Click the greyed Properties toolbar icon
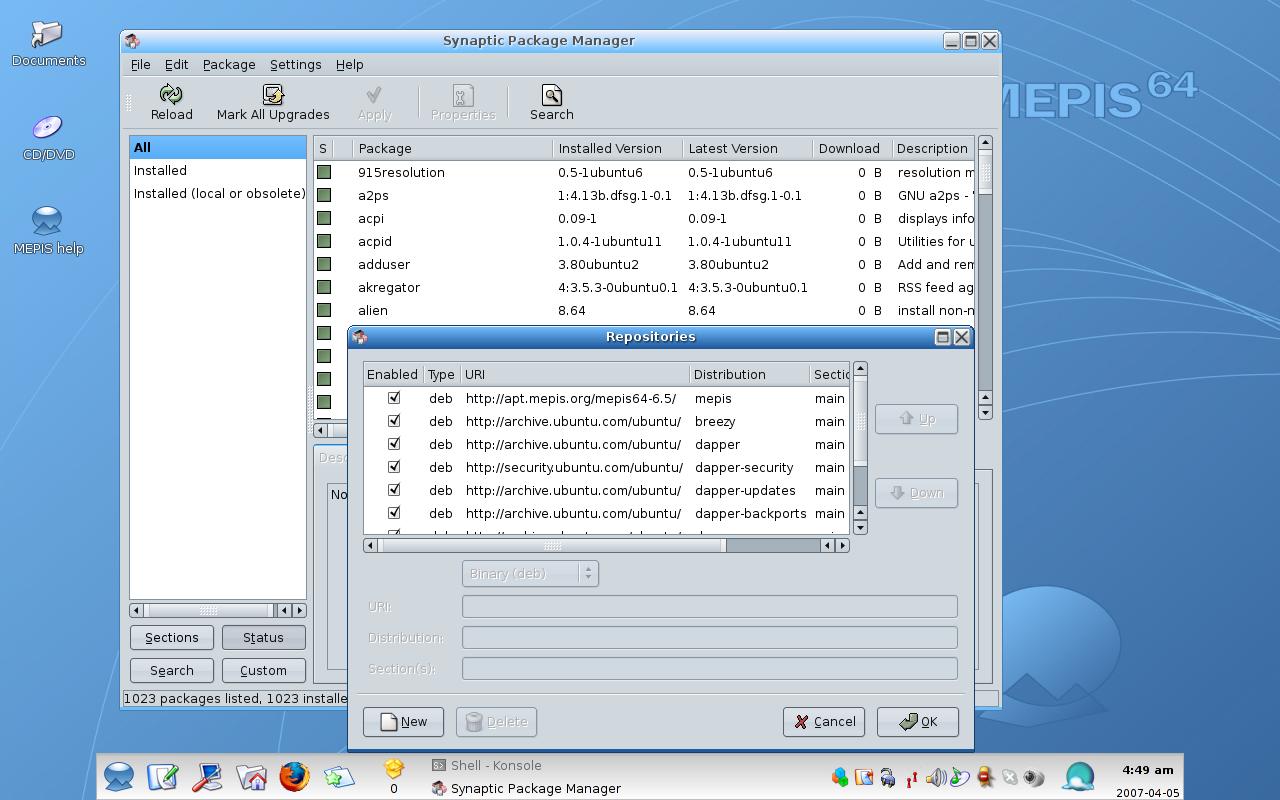 [x=463, y=95]
